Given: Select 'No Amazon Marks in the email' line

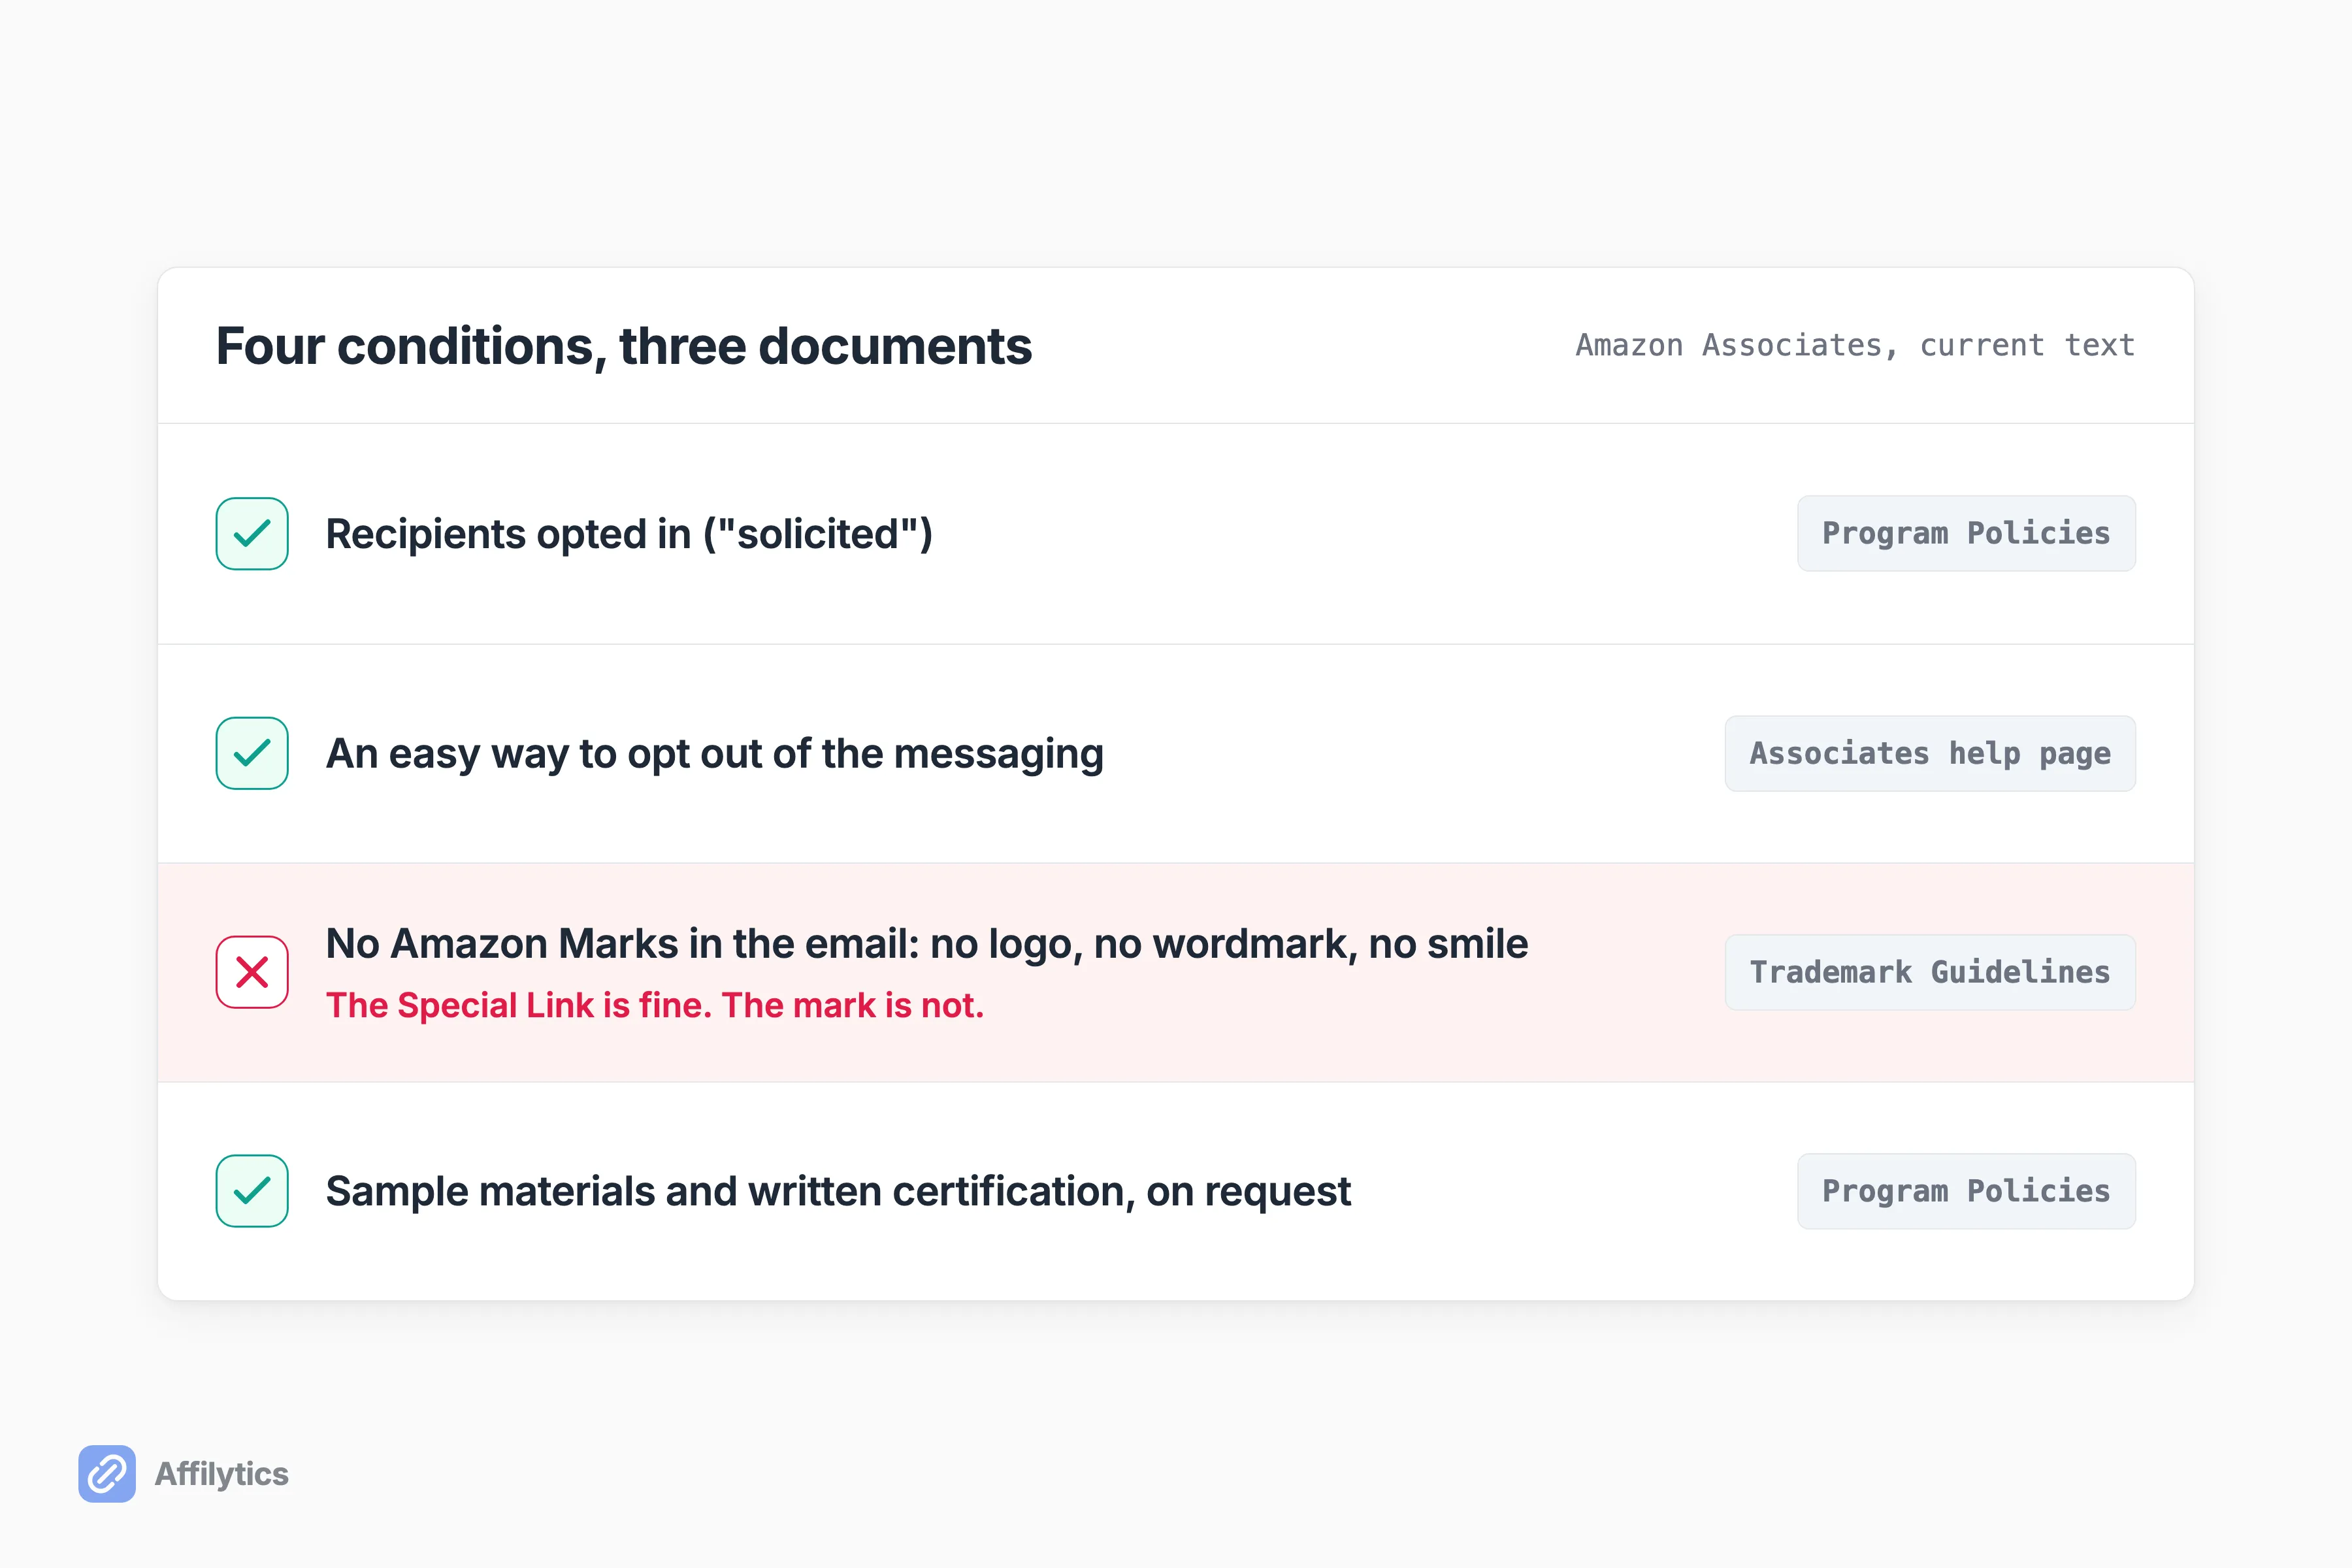Looking at the screenshot, I should (x=927, y=944).
